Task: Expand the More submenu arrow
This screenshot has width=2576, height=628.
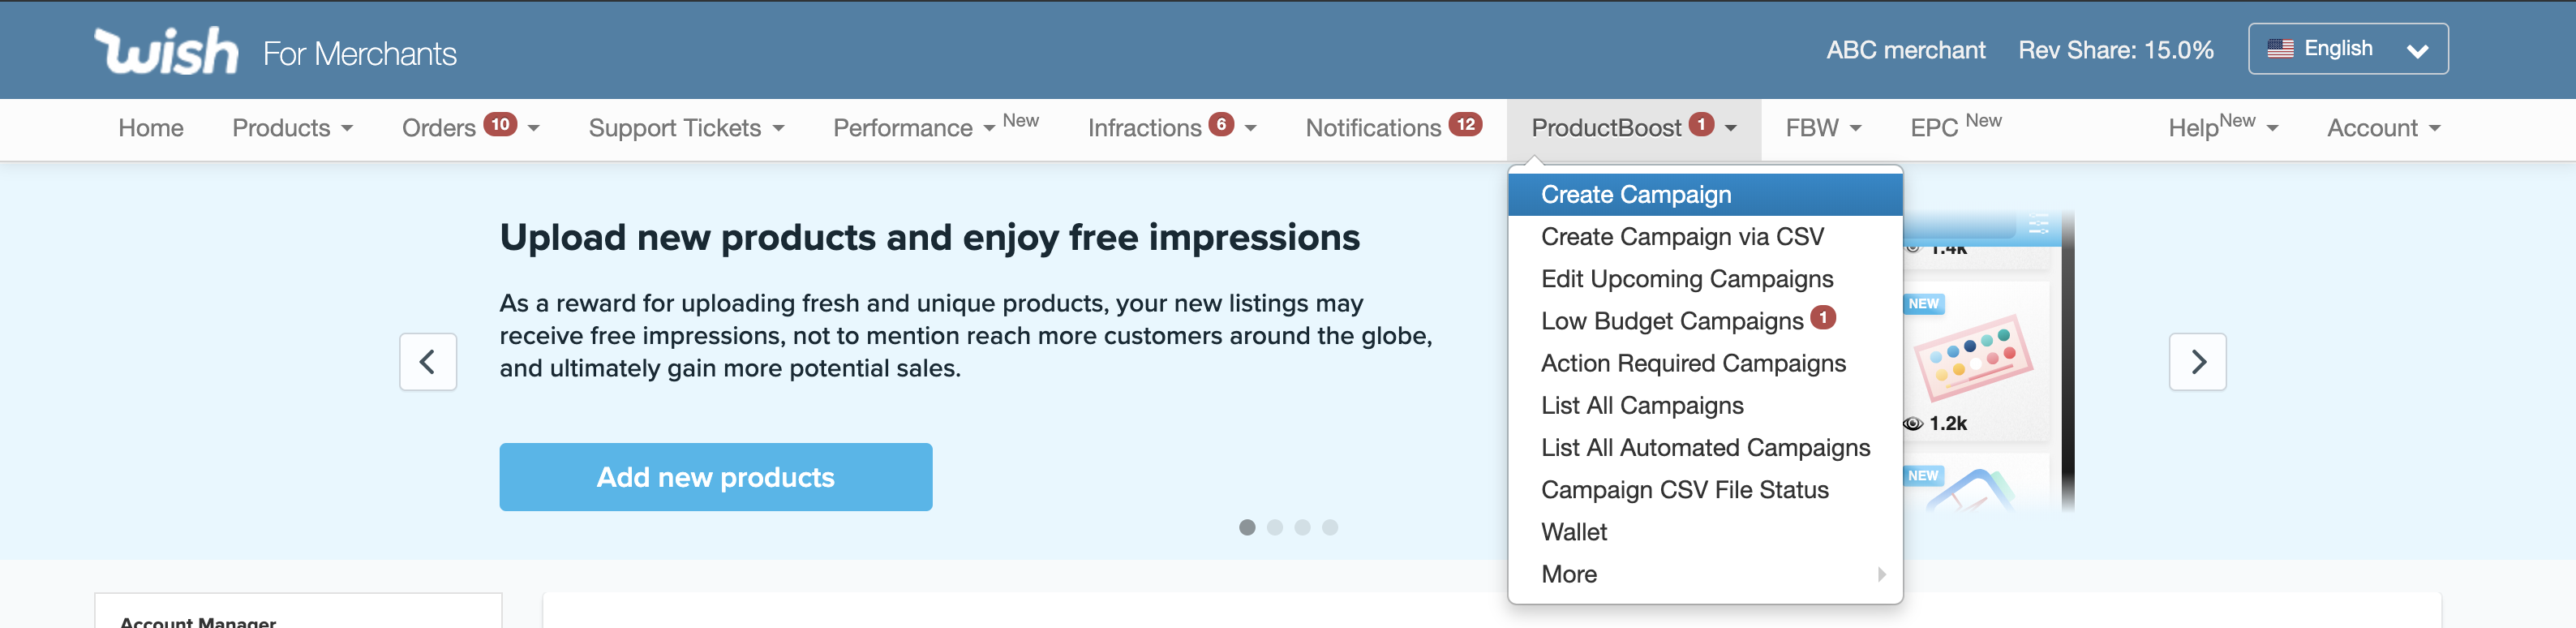Action: (x=1881, y=574)
